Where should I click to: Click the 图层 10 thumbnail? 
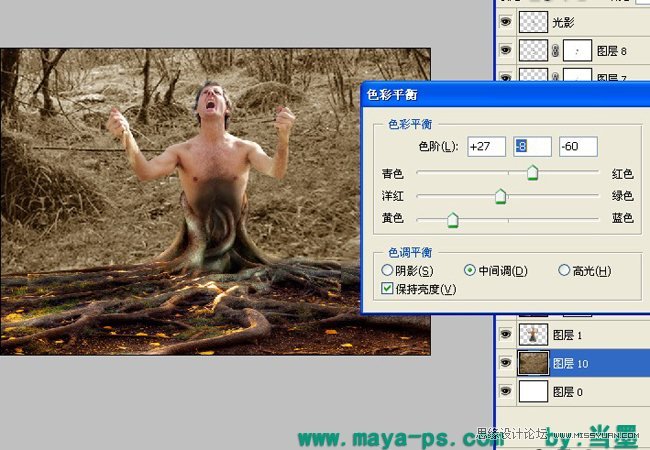(x=534, y=363)
